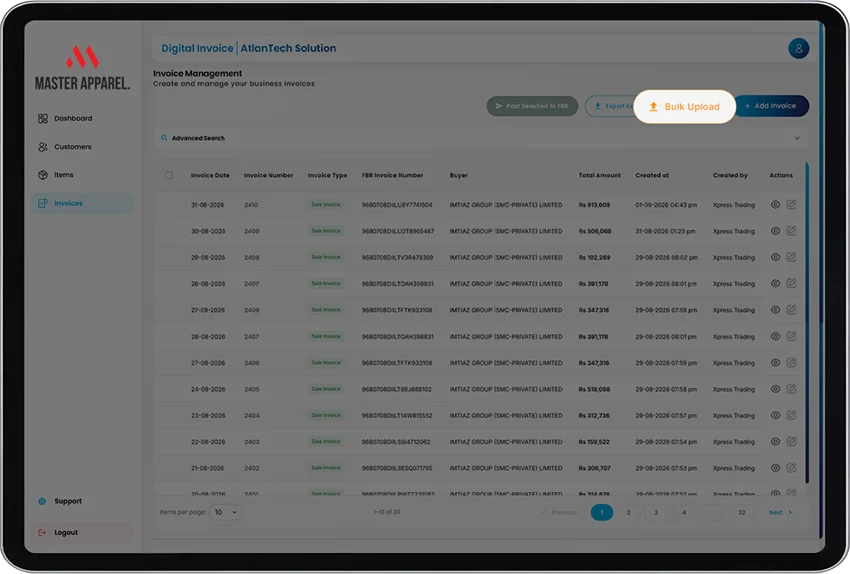Click the Dashboard grid icon in sidebar

[x=43, y=119]
